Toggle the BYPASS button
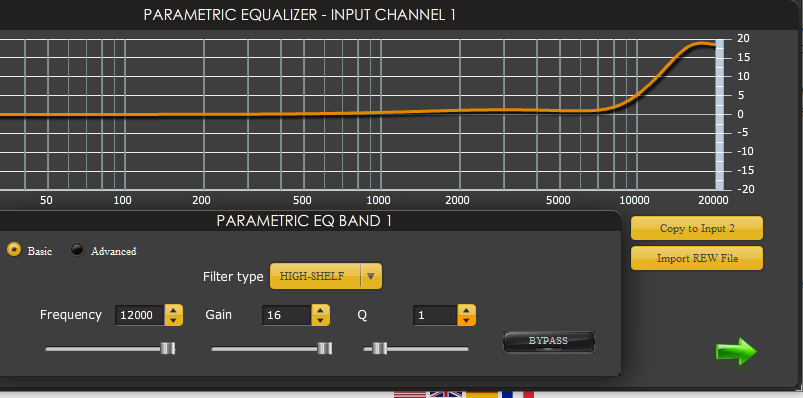The height and width of the screenshot is (398, 803). tap(548, 342)
